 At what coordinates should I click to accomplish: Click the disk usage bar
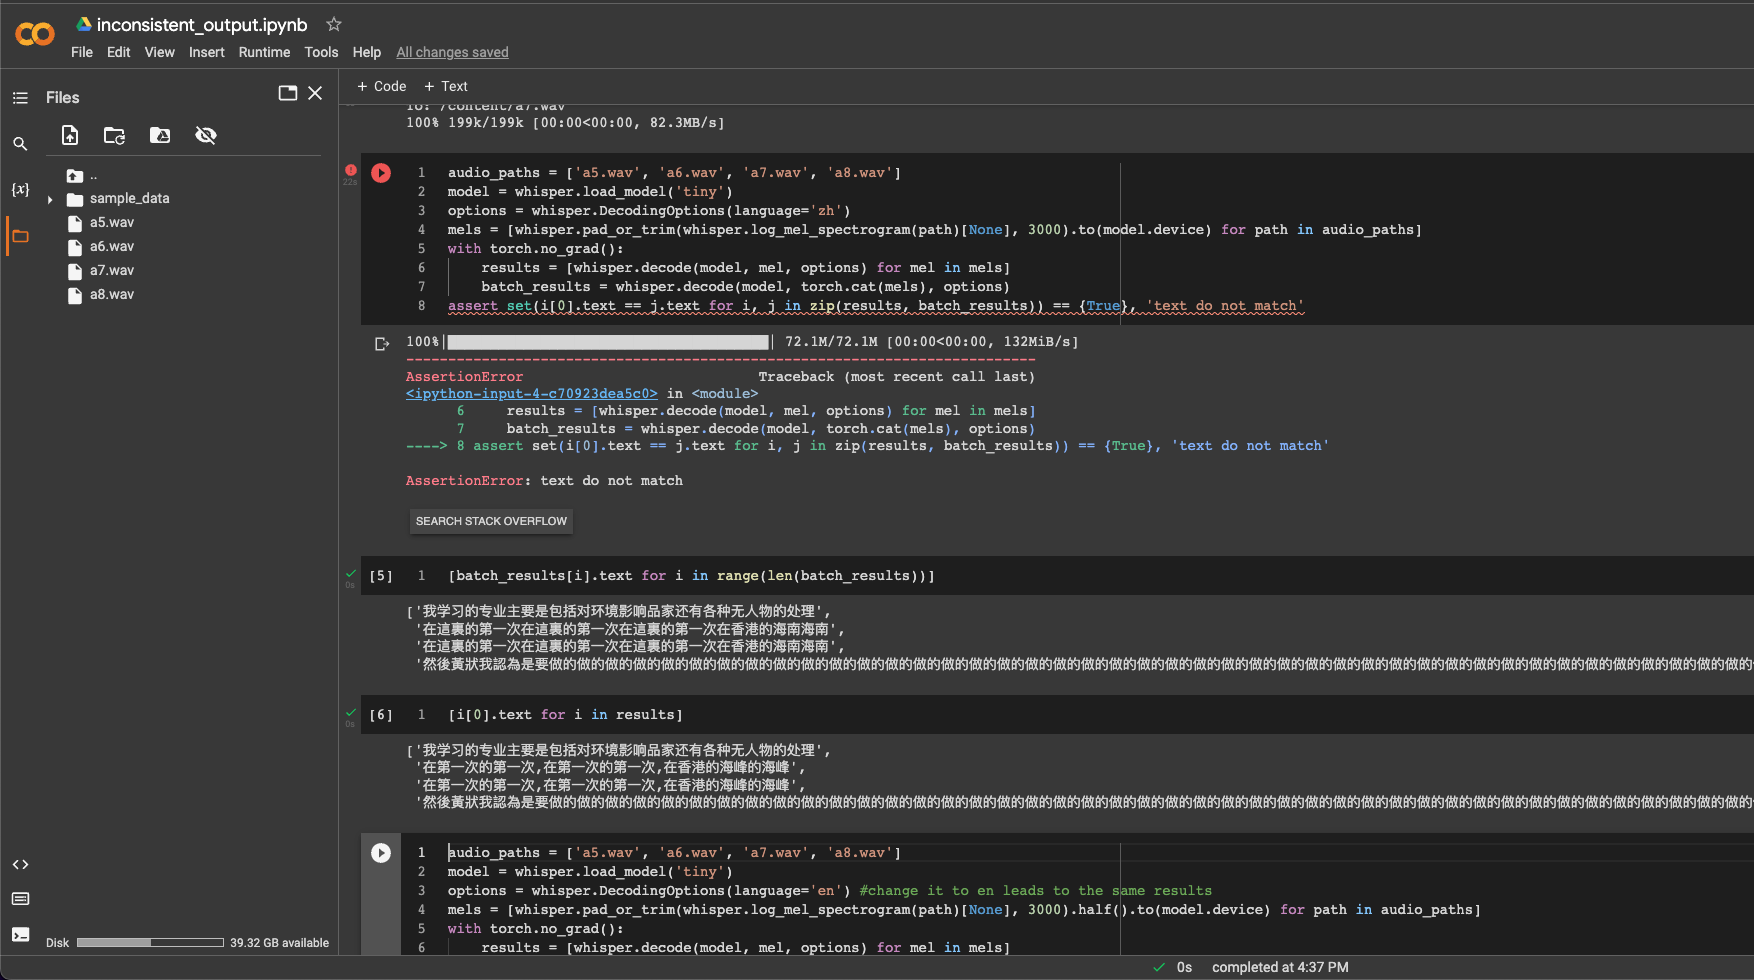pos(150,943)
